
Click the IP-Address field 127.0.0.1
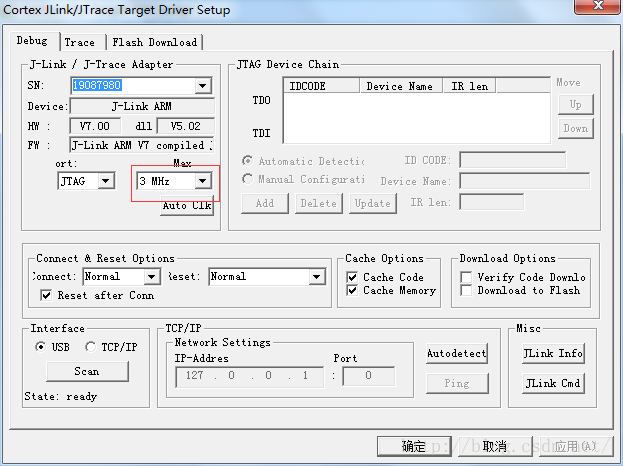250,376
